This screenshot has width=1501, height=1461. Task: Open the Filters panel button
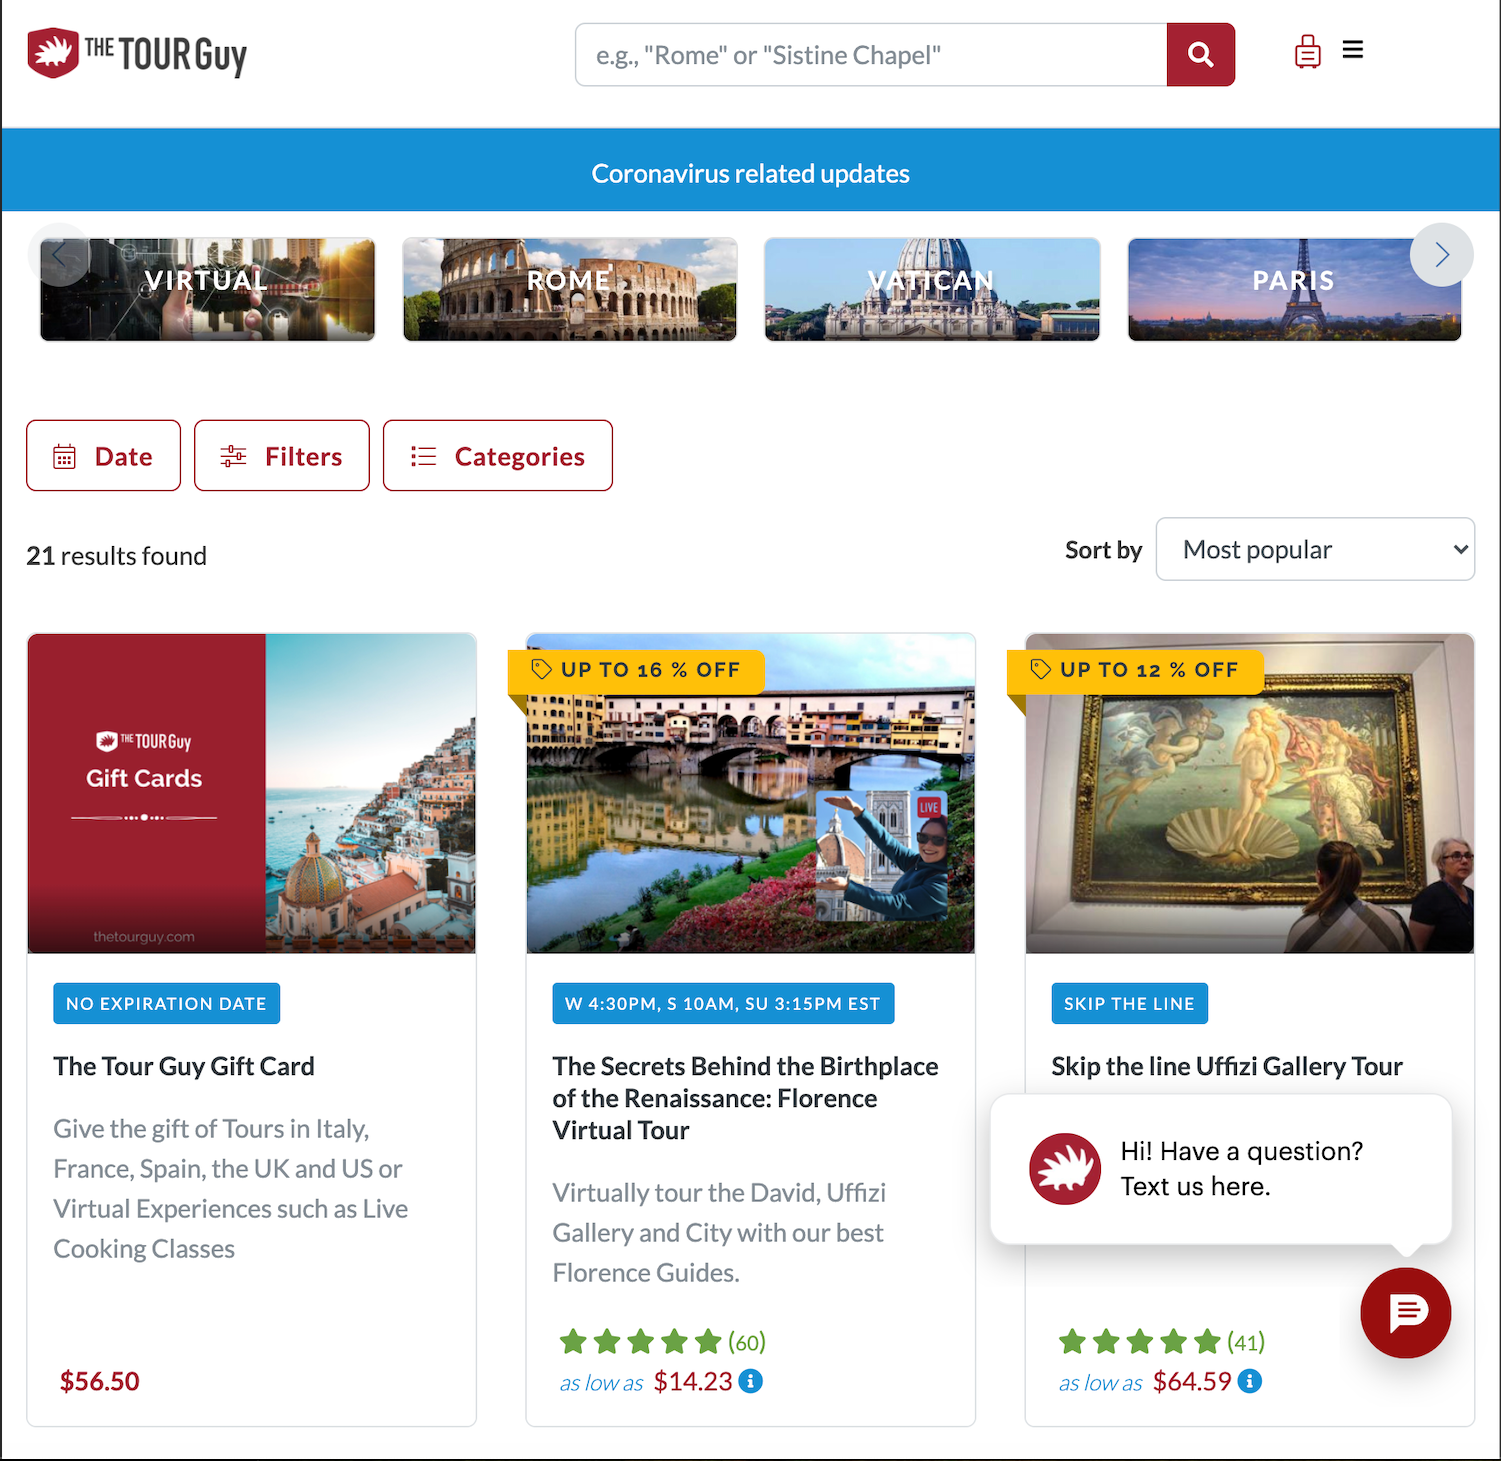pos(282,456)
